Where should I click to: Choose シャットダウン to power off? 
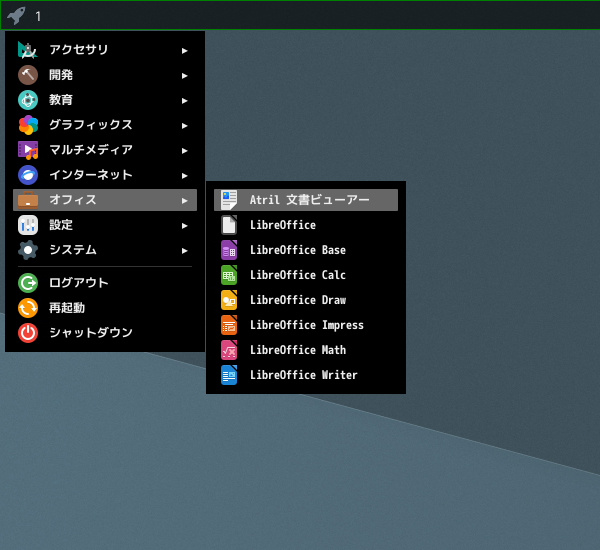tap(105, 333)
